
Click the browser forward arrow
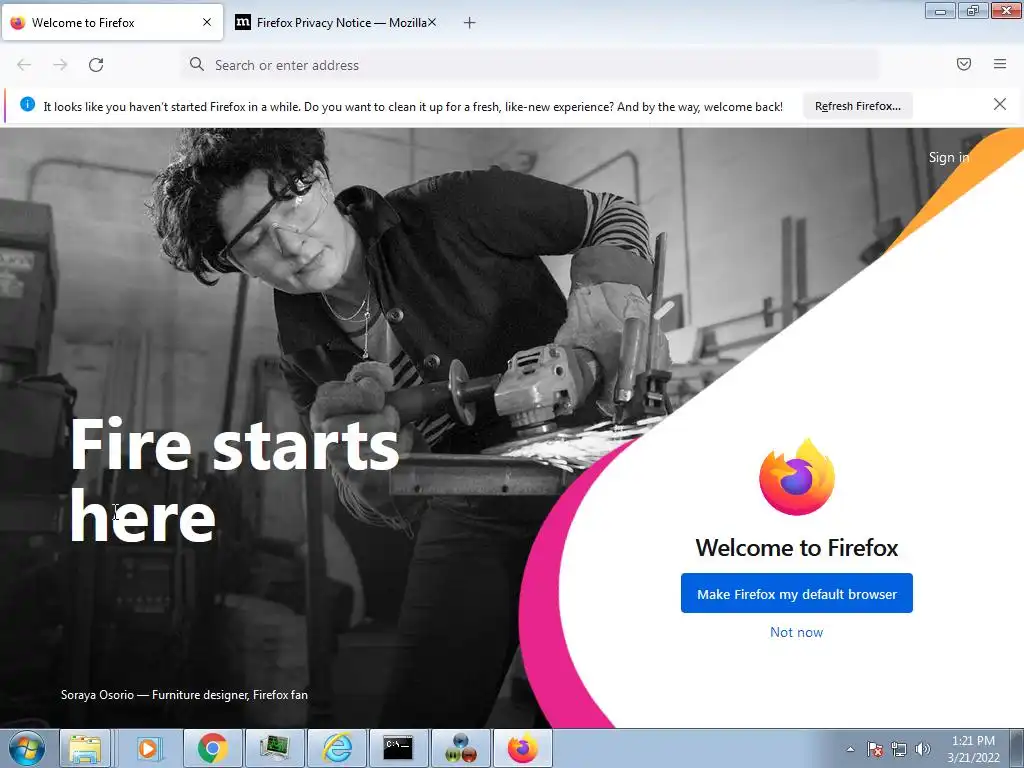coord(60,65)
